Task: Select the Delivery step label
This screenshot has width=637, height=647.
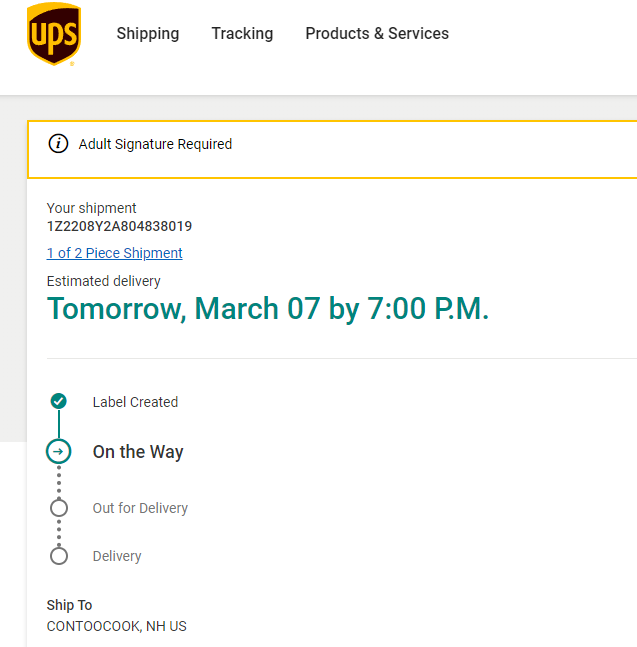Action: coord(117,556)
